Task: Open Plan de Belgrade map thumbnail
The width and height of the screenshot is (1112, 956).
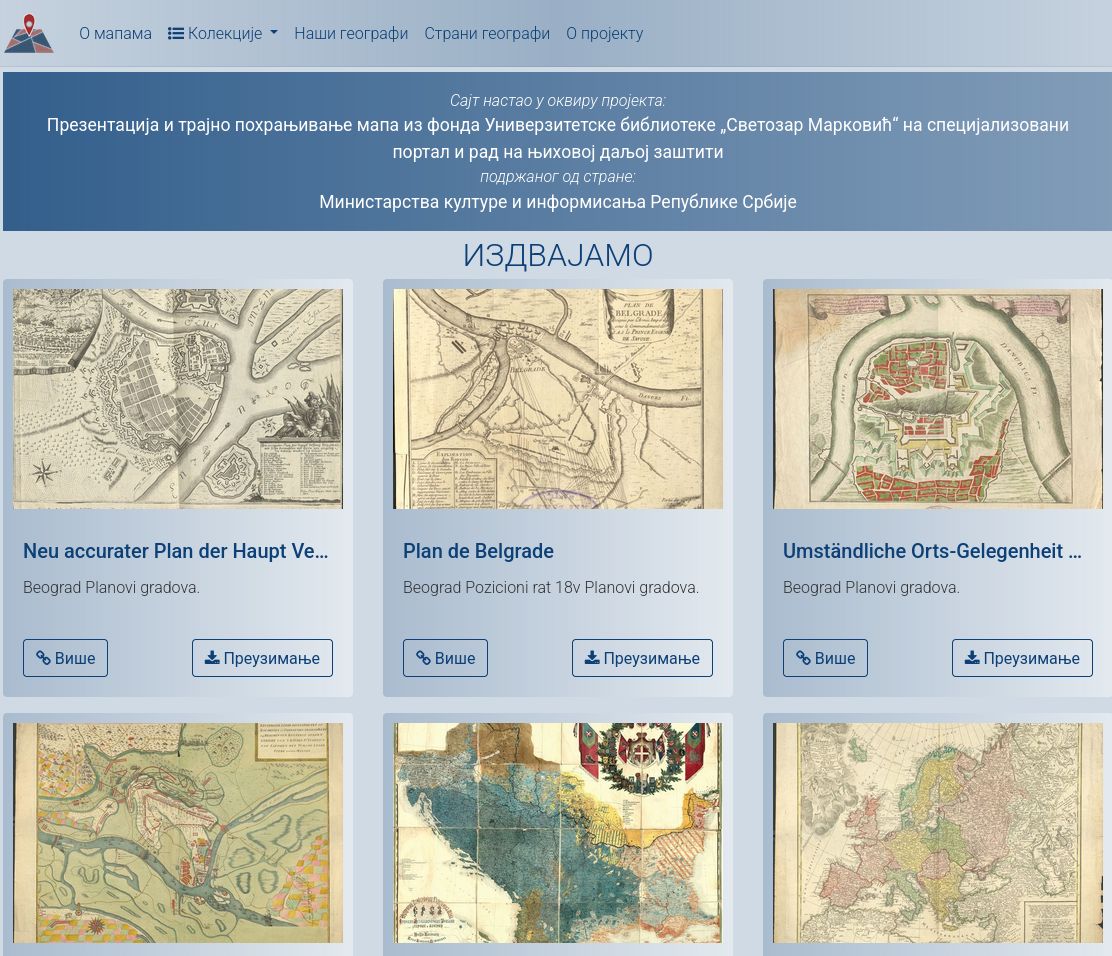Action: (x=558, y=399)
